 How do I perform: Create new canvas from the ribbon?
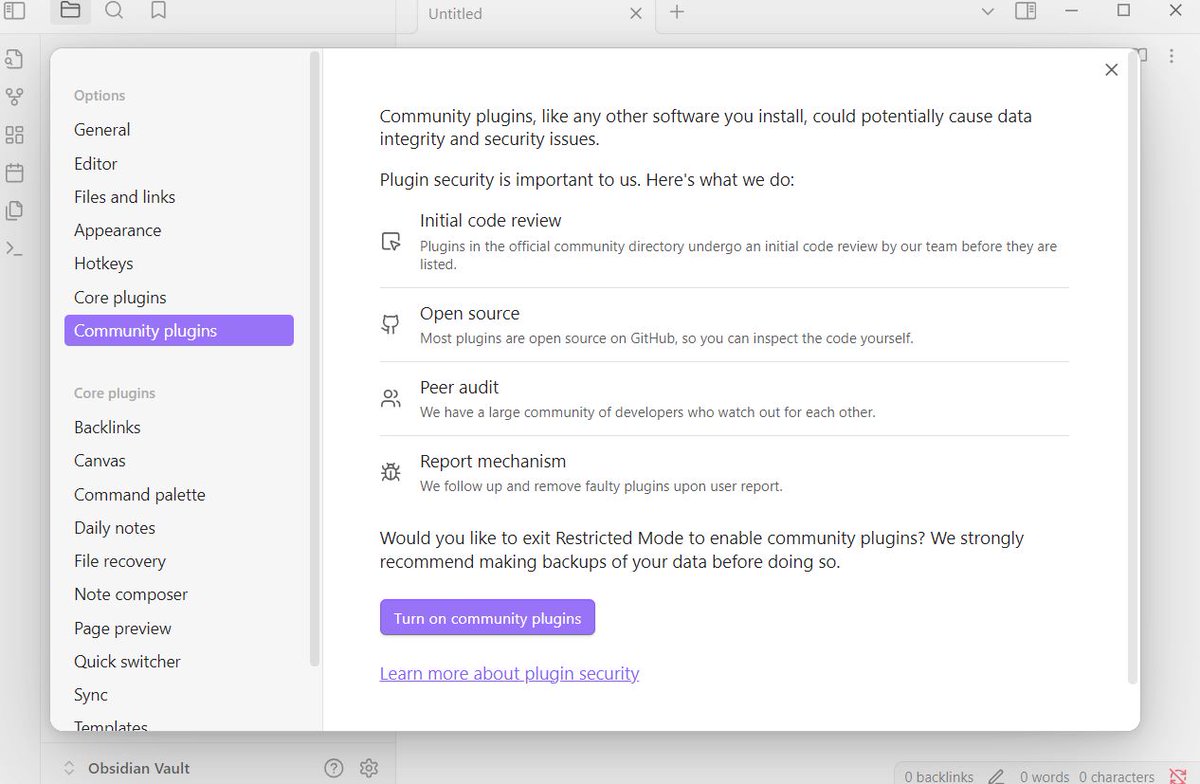click(x=14, y=135)
